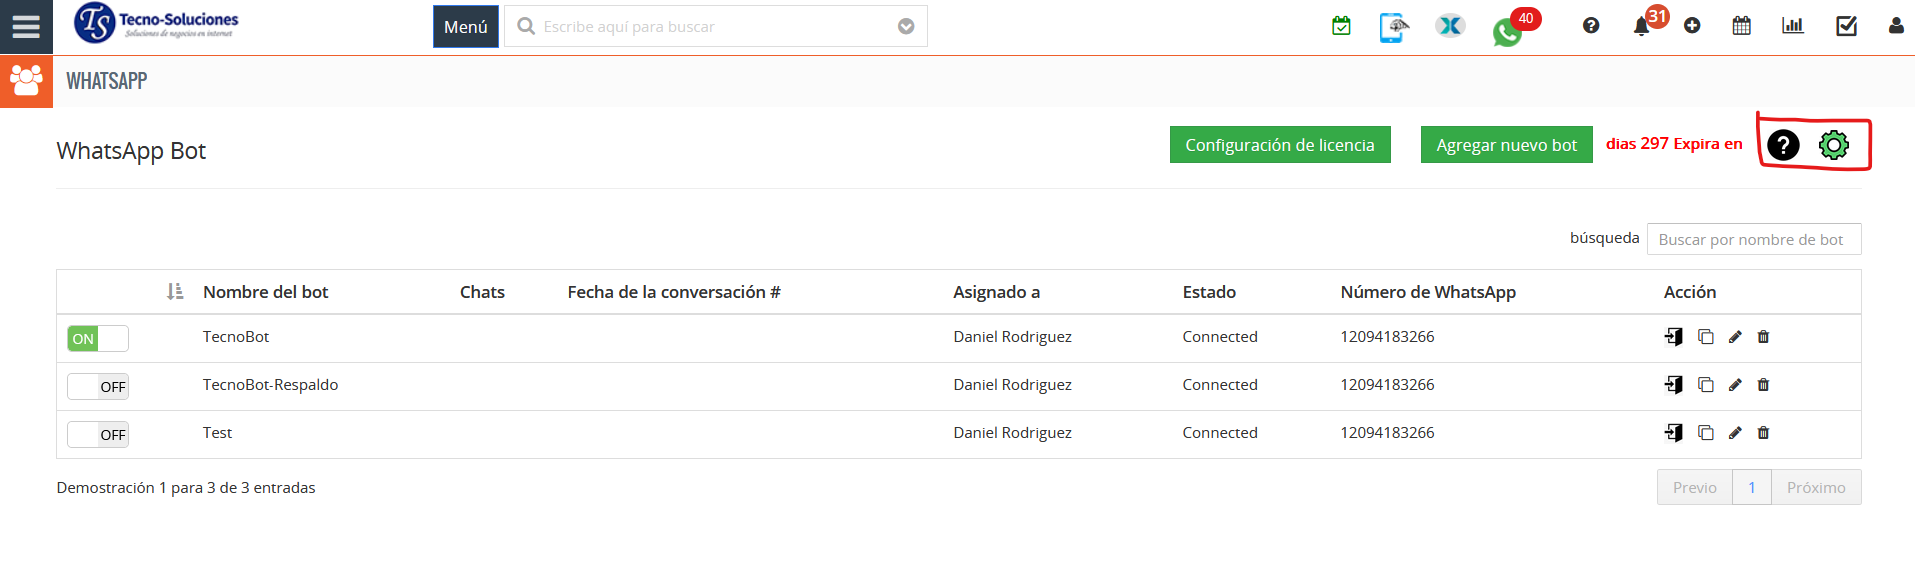
Task: Click the notifications bell icon
Action: (1641, 27)
